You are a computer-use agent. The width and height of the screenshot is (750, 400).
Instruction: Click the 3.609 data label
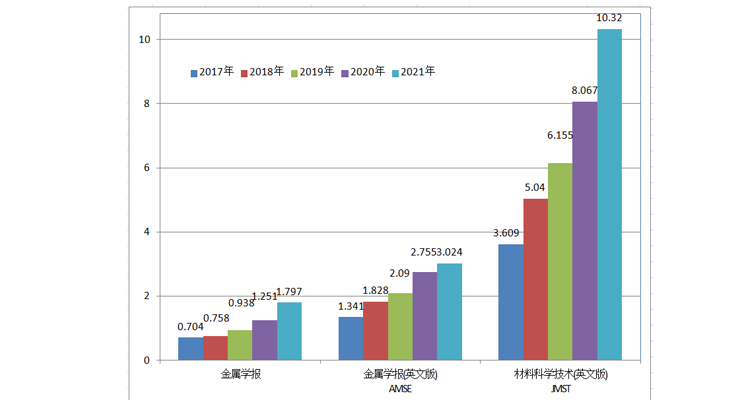(x=508, y=233)
